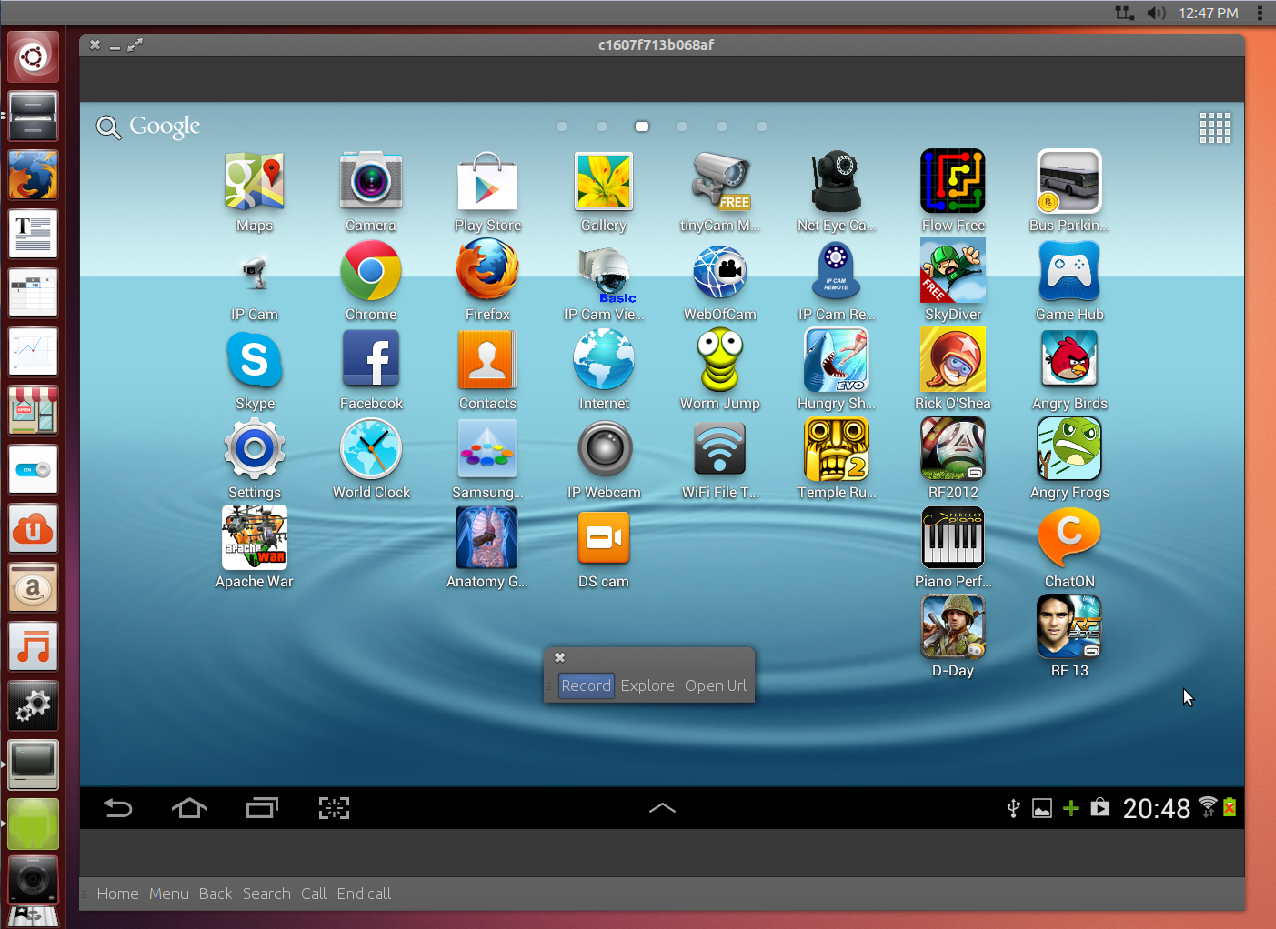Launch Angry Birds
The height and width of the screenshot is (929, 1276).
pyautogui.click(x=1068, y=360)
